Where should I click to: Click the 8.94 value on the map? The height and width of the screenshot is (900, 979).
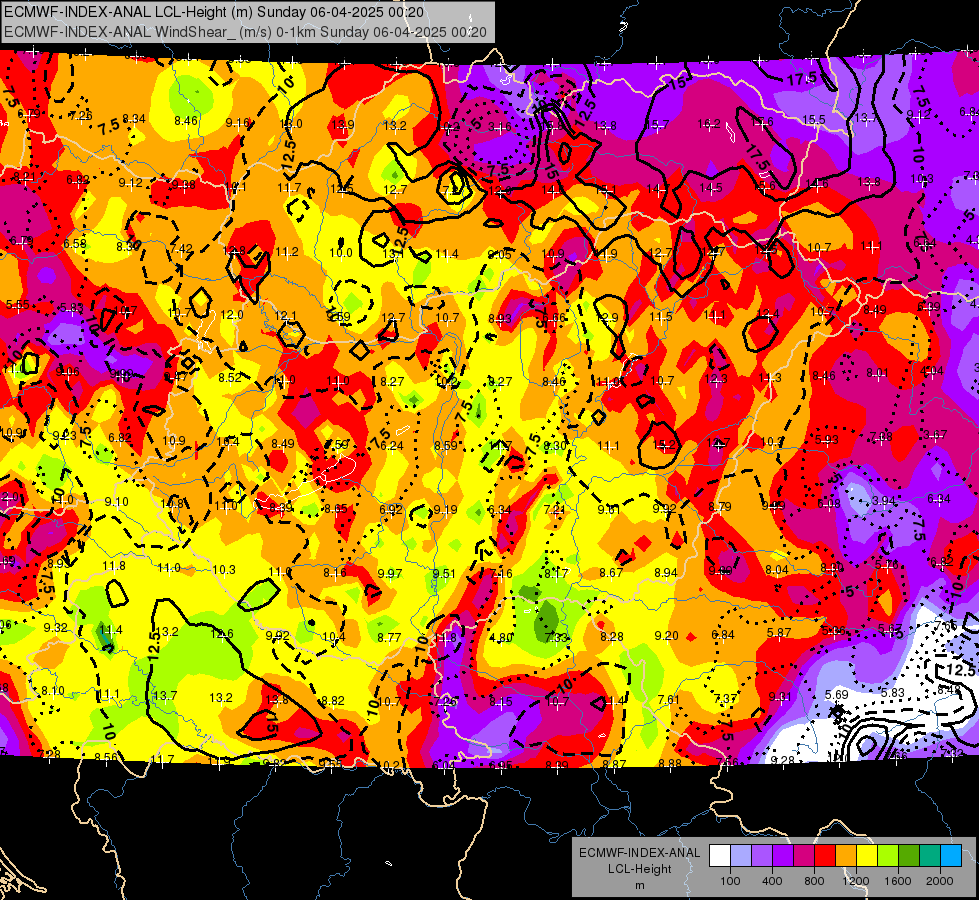point(666,573)
